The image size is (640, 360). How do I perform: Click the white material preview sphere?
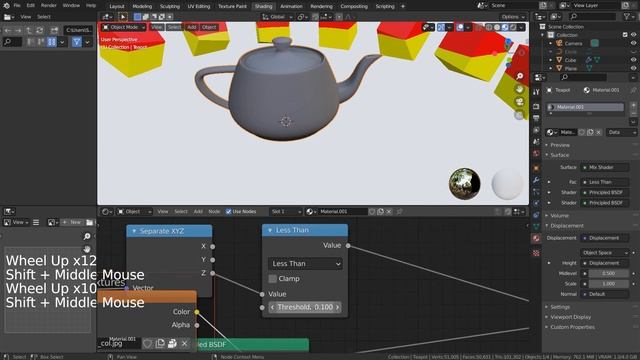click(507, 184)
